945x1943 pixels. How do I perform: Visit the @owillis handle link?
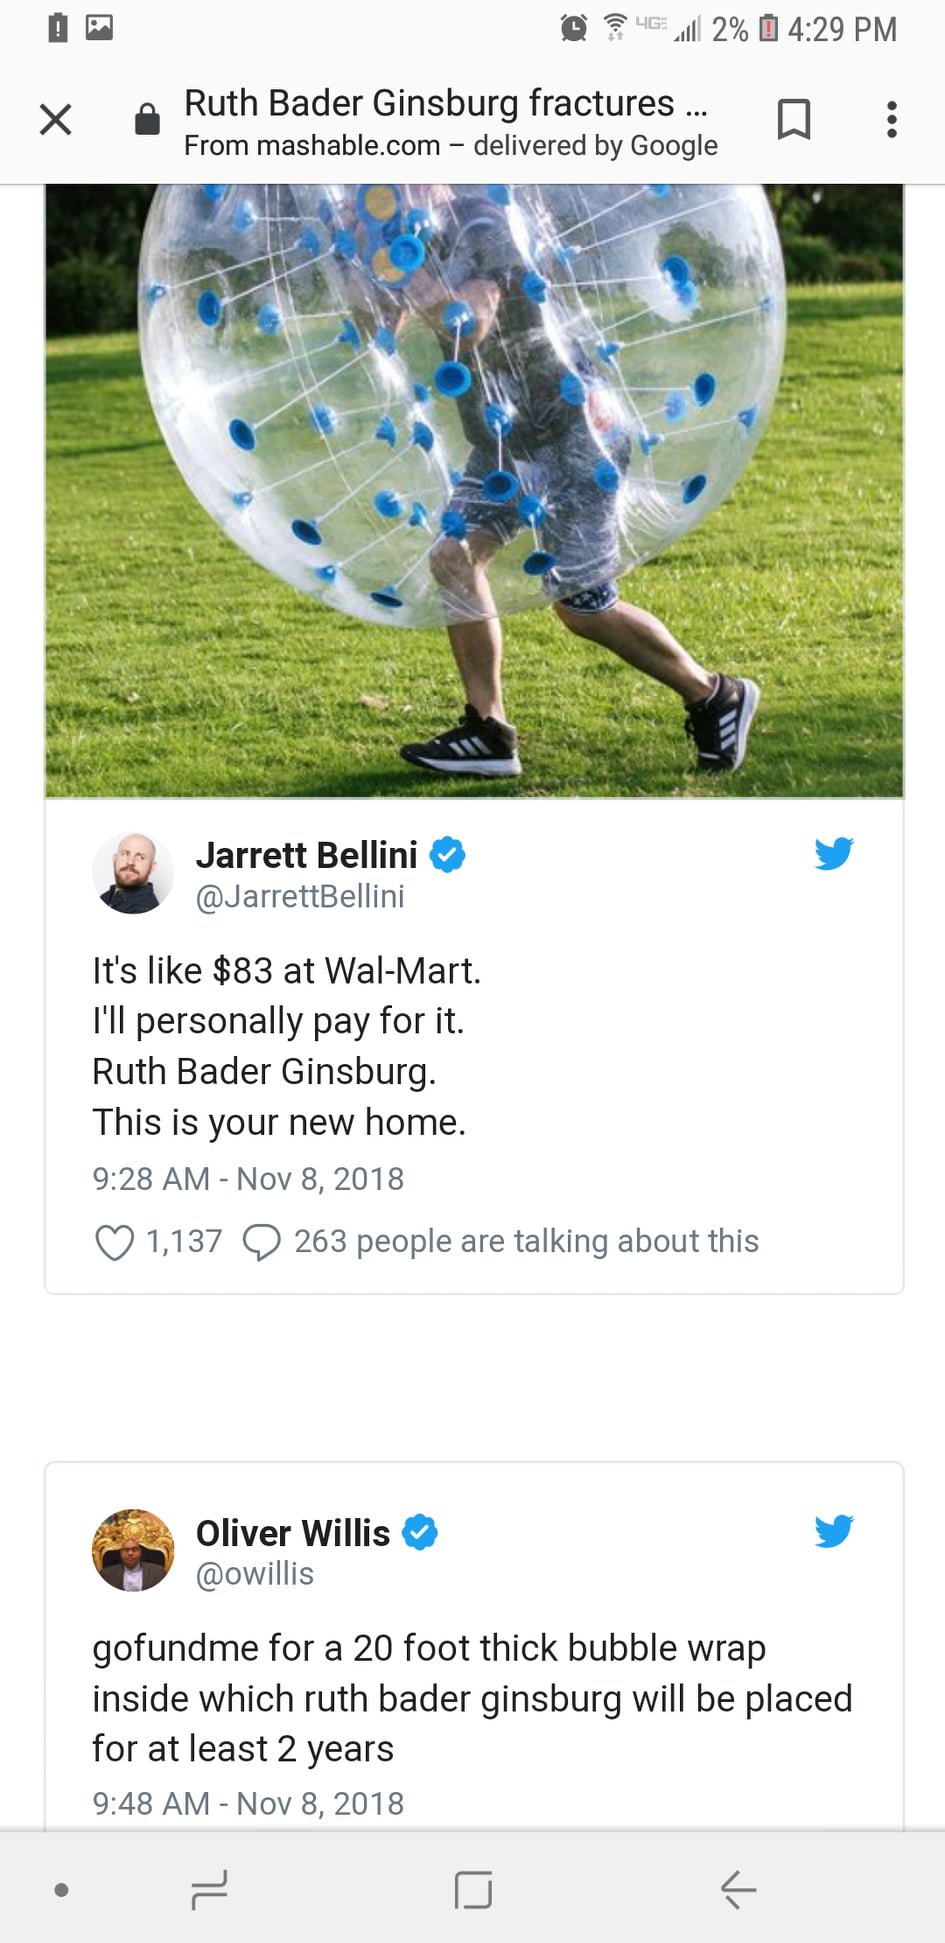[255, 1574]
